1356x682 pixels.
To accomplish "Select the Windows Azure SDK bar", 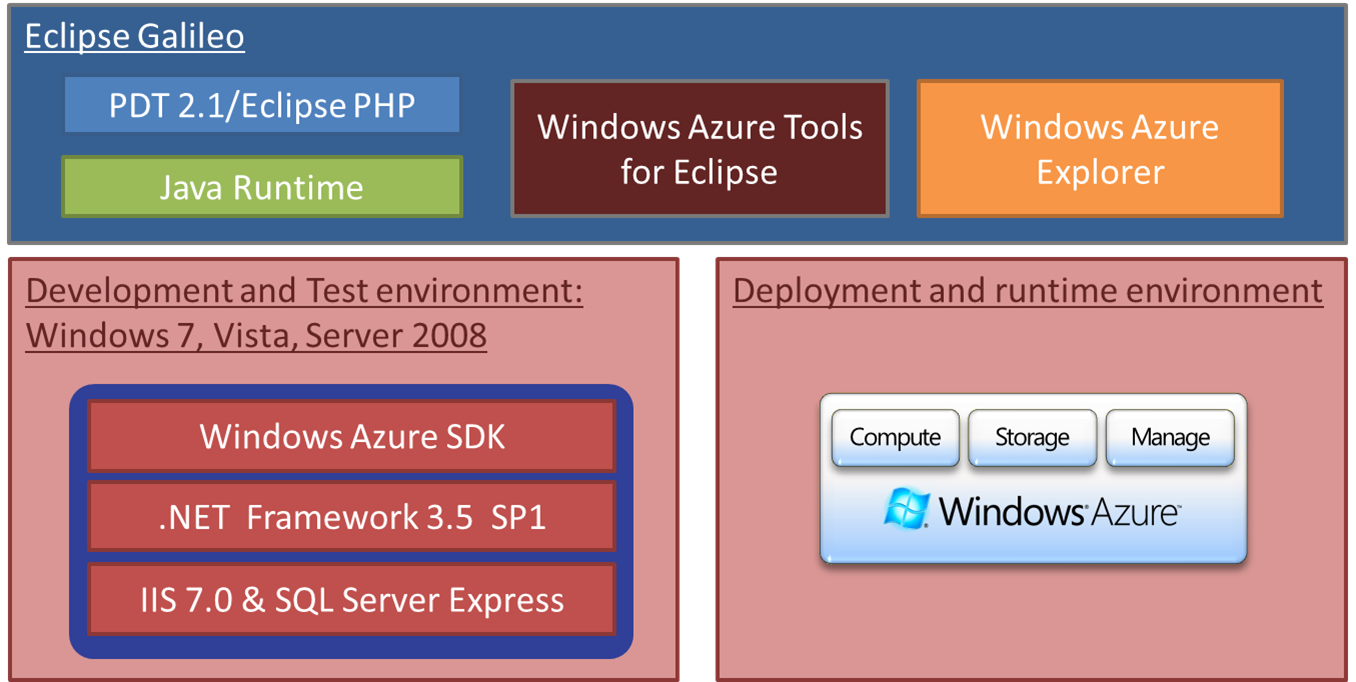I will [352, 436].
